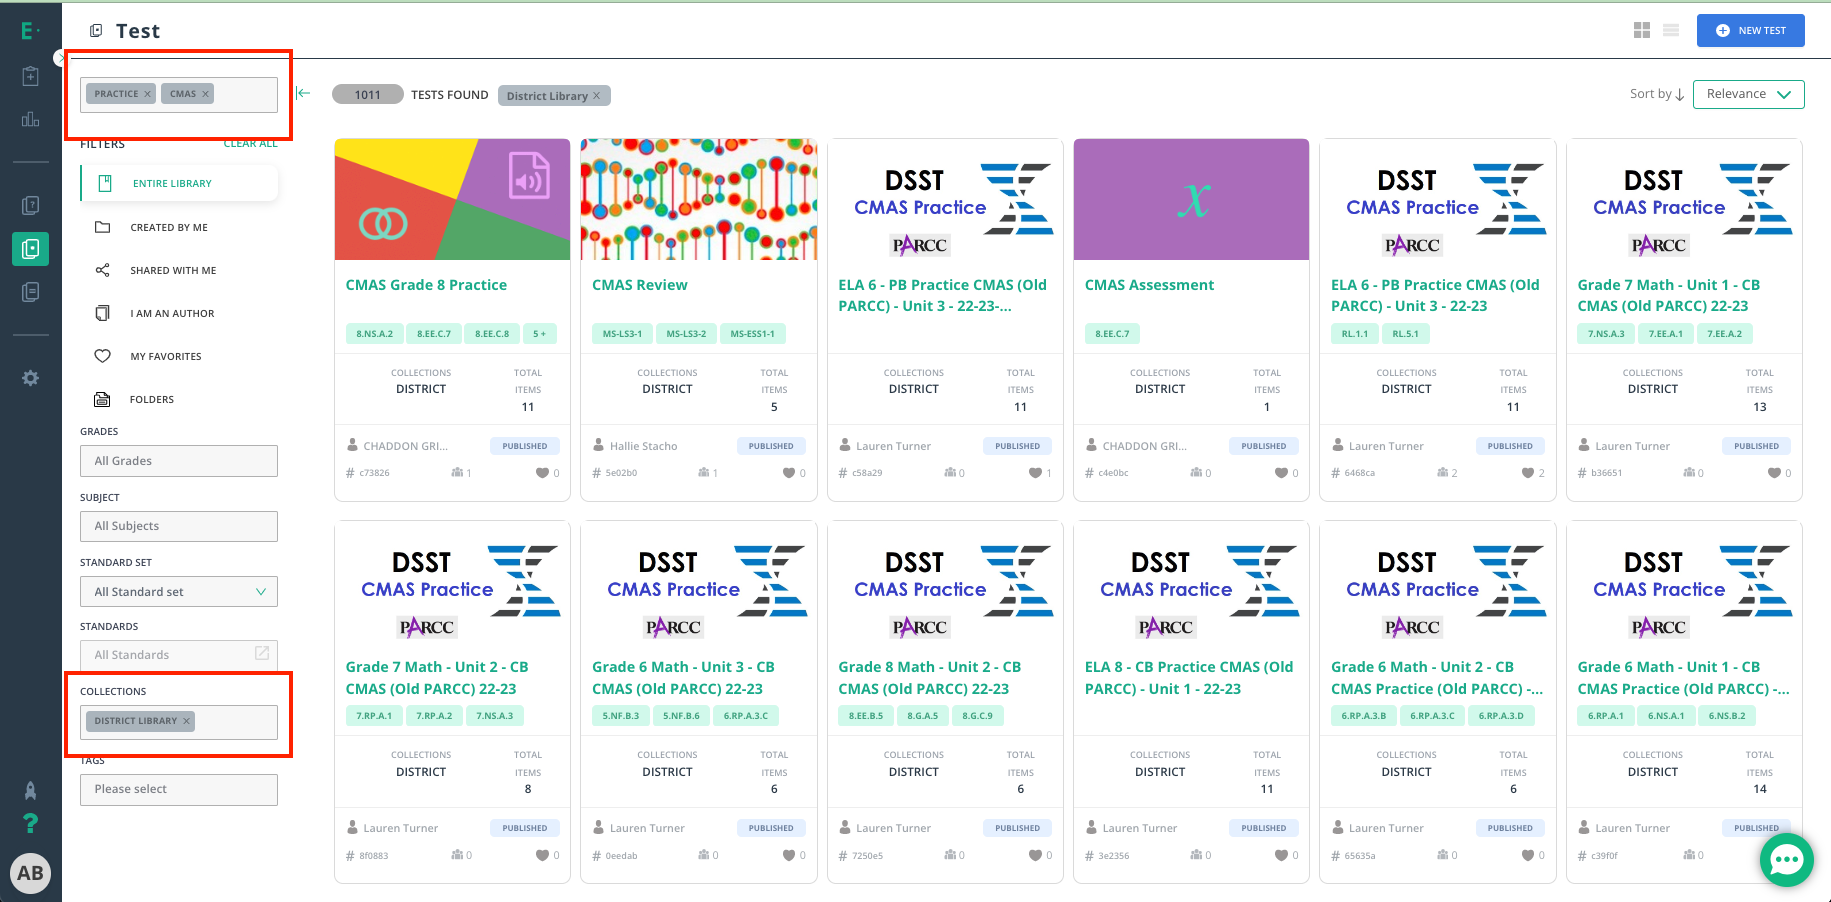
Task: Collapse the filter panel arrow
Action: [303, 94]
